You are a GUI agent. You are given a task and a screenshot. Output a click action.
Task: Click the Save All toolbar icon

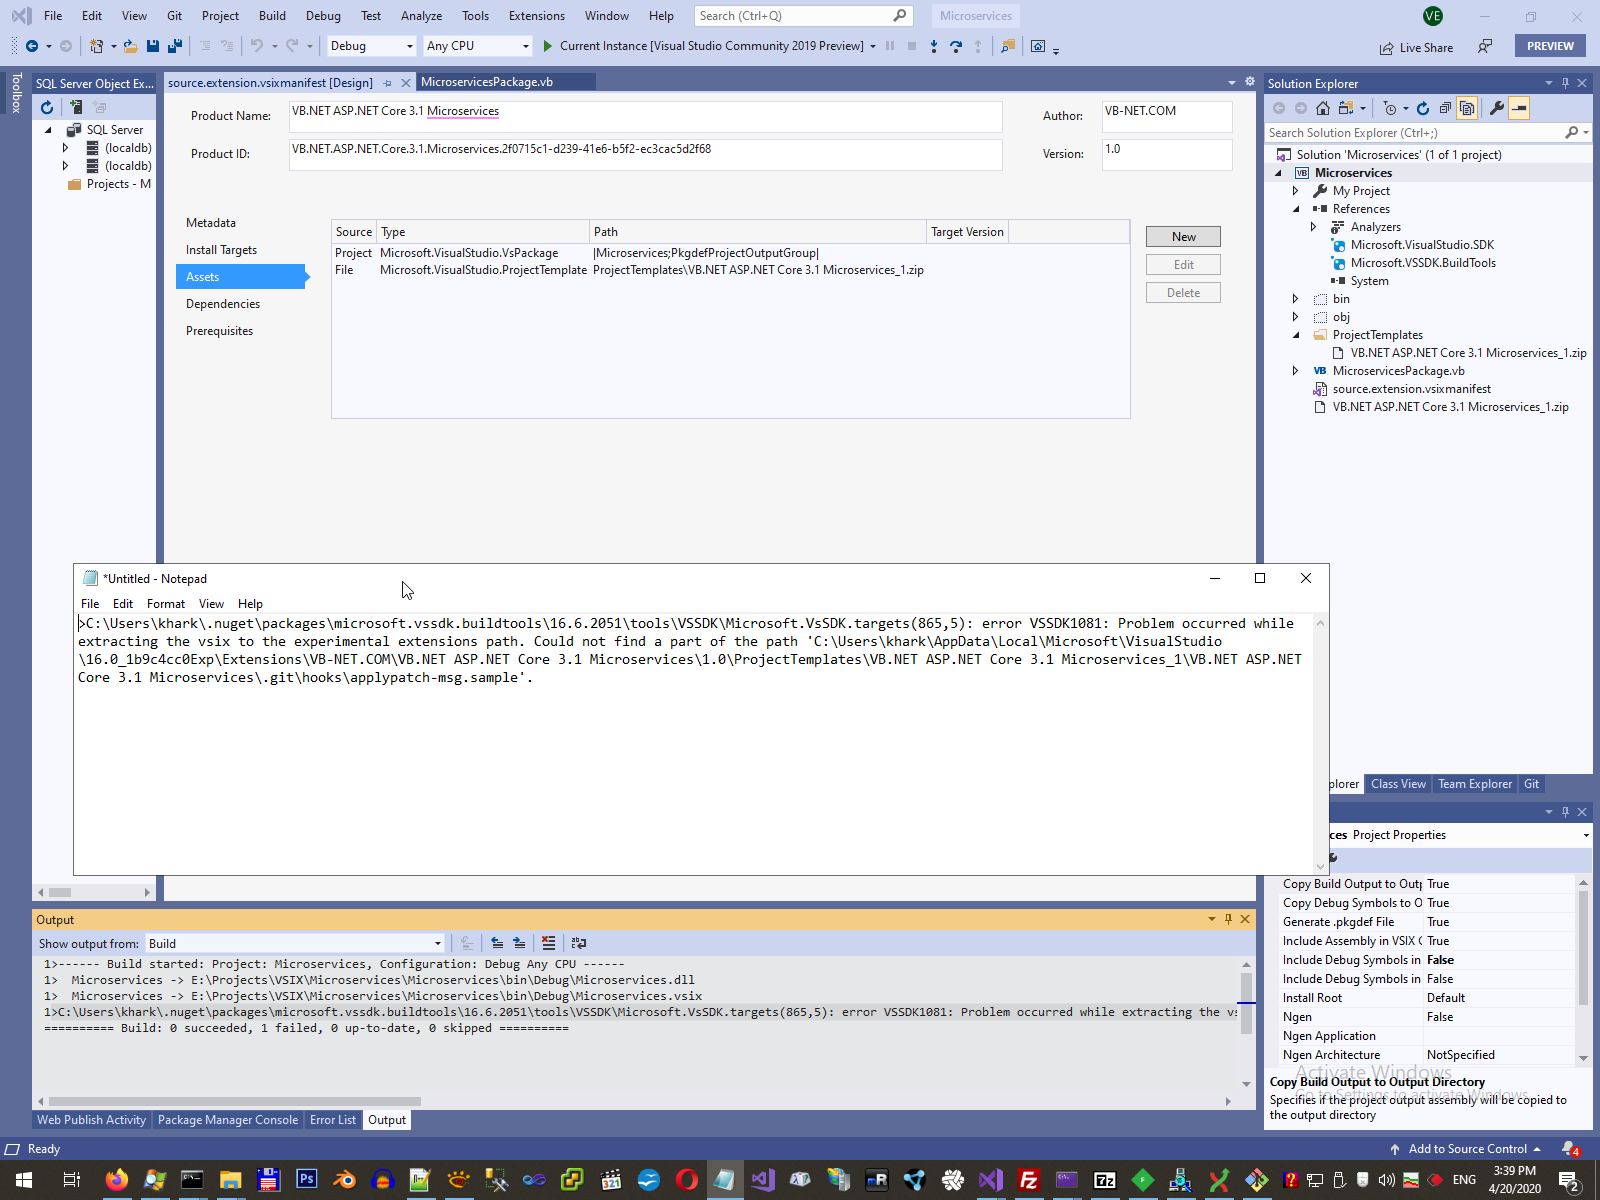175,46
